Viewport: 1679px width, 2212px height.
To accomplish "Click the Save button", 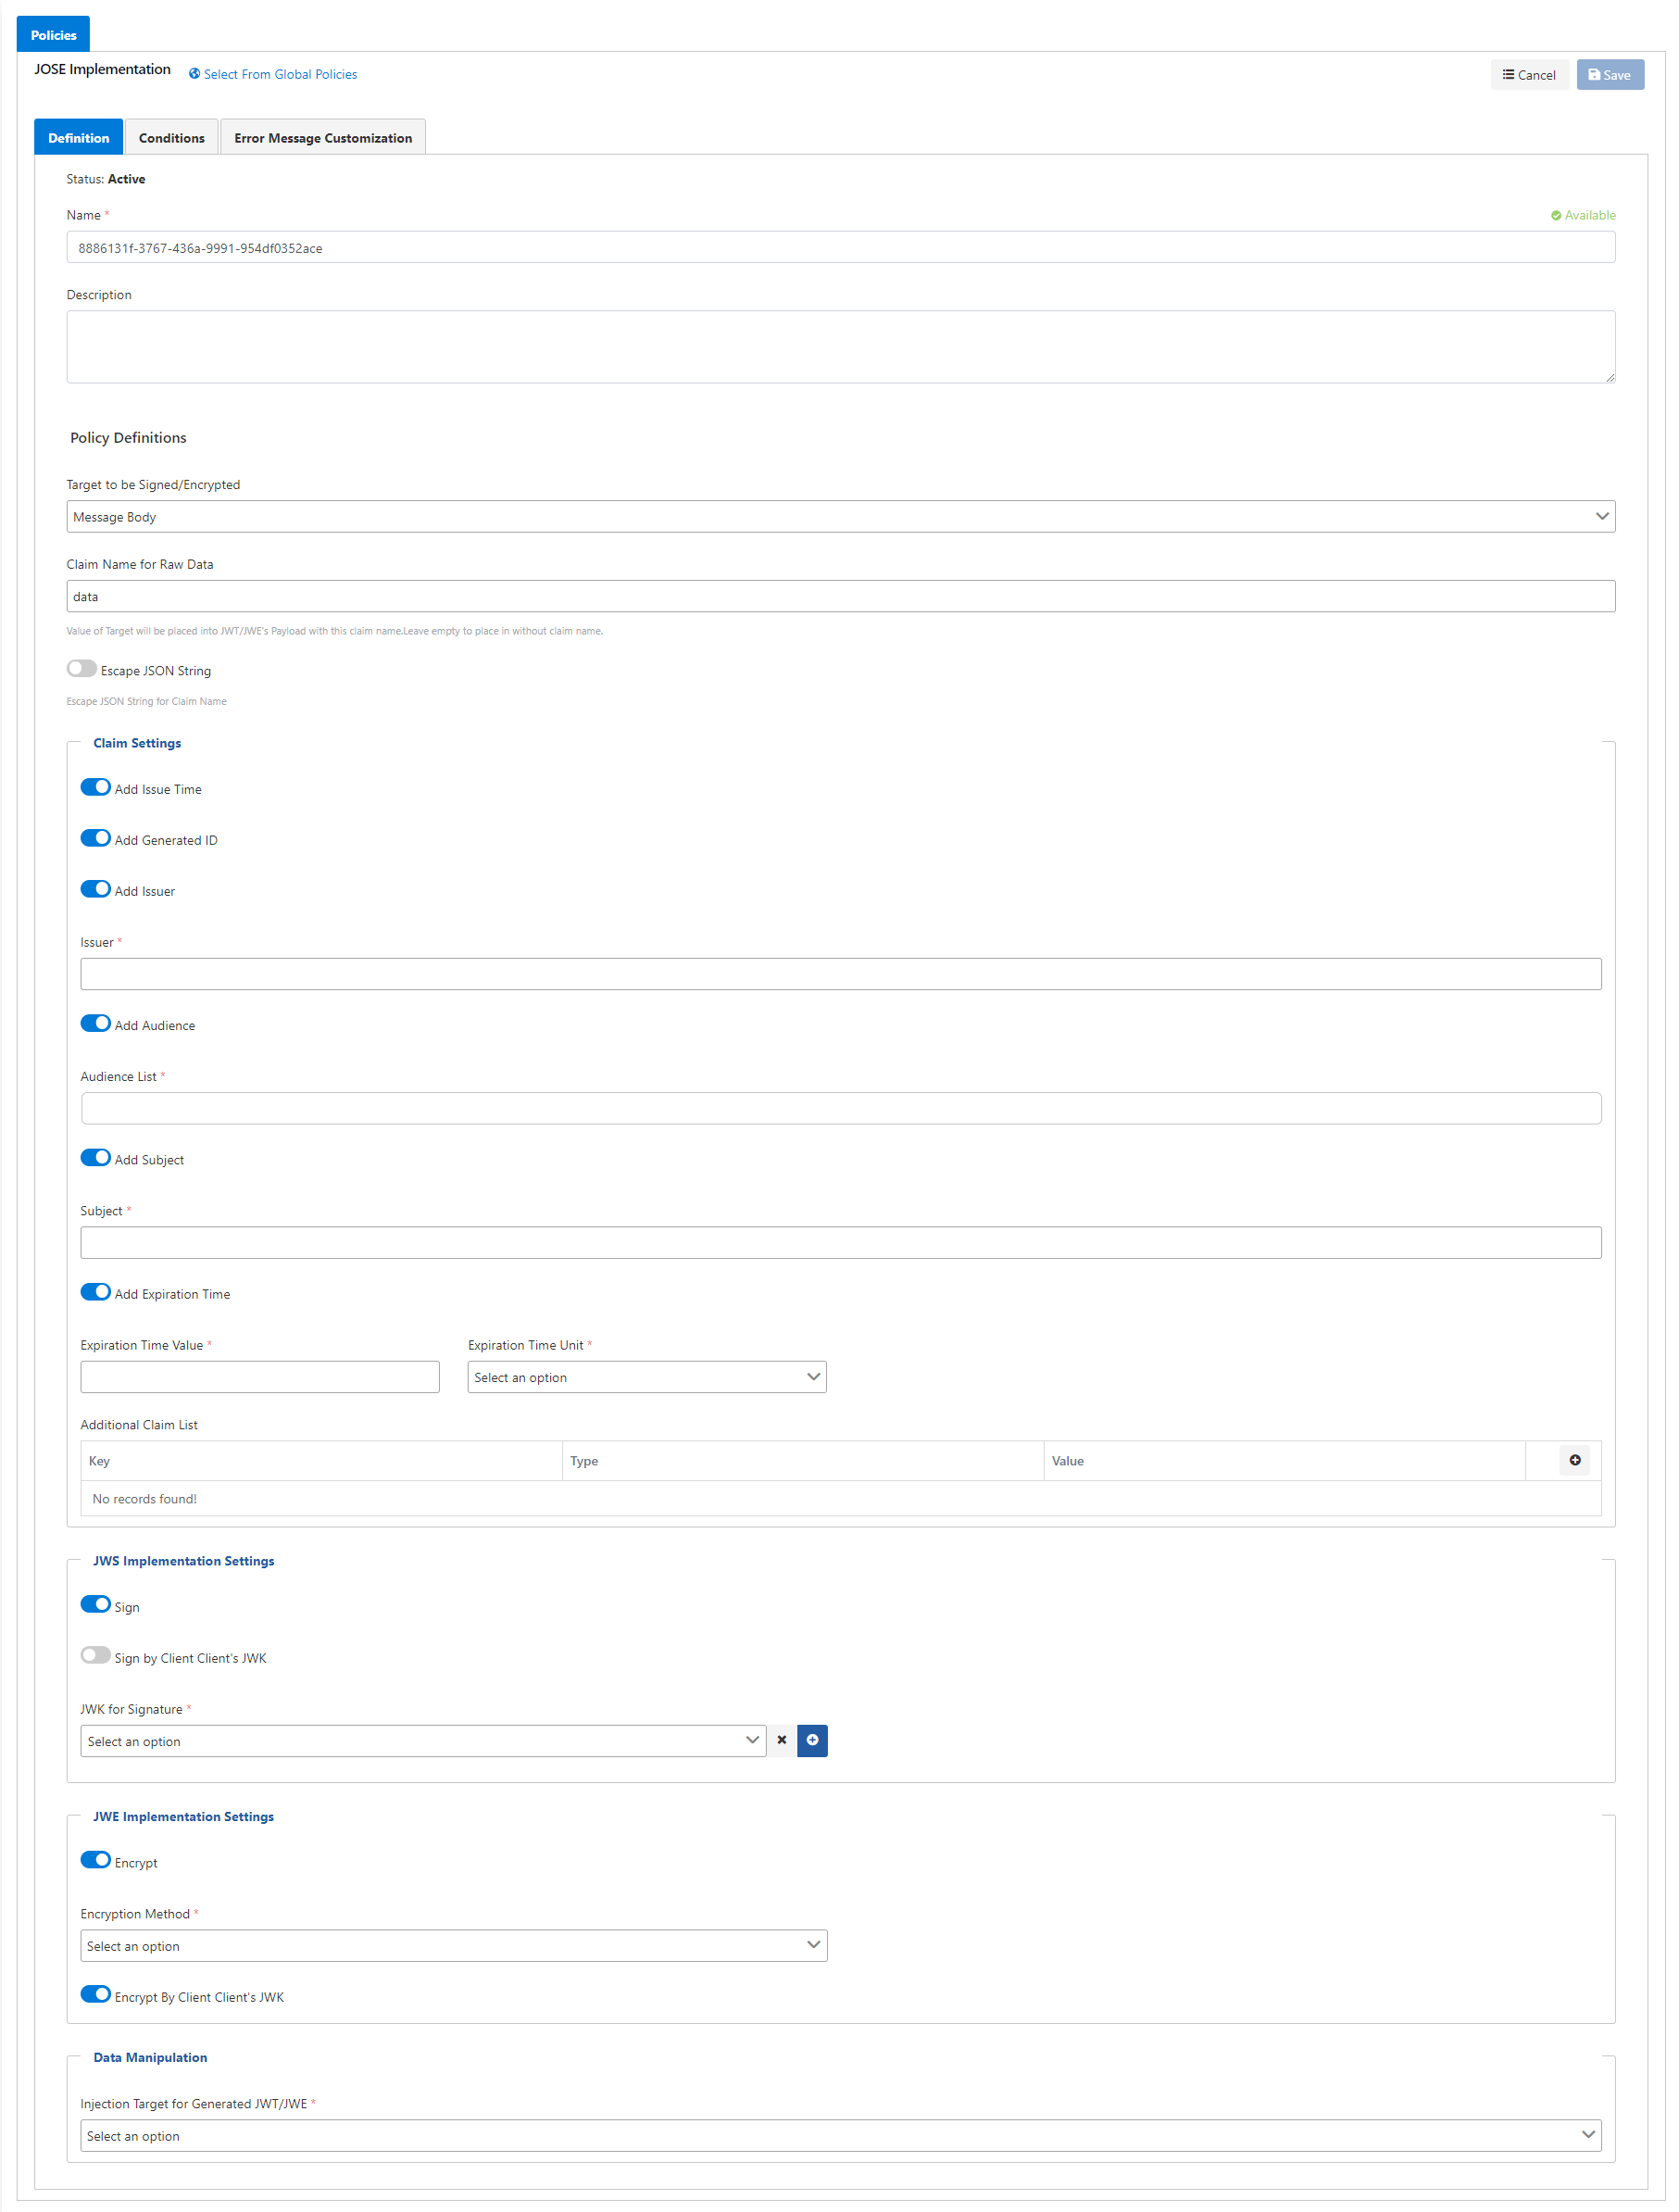I will click(1609, 75).
